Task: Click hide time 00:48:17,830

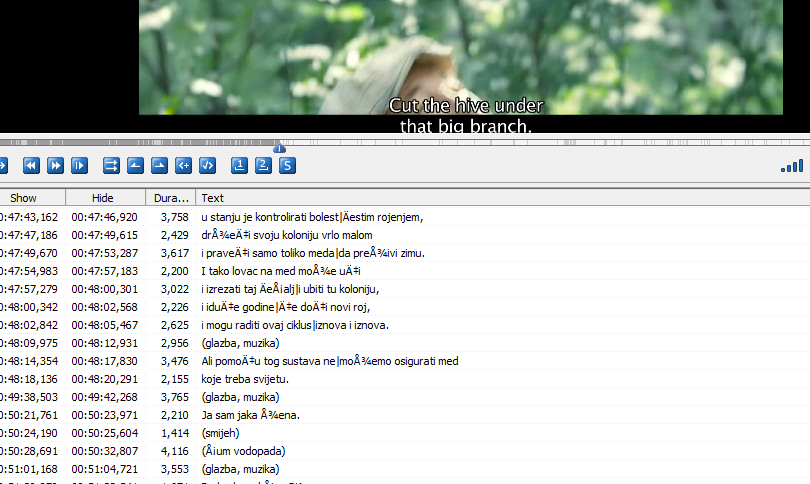Action: tap(105, 362)
